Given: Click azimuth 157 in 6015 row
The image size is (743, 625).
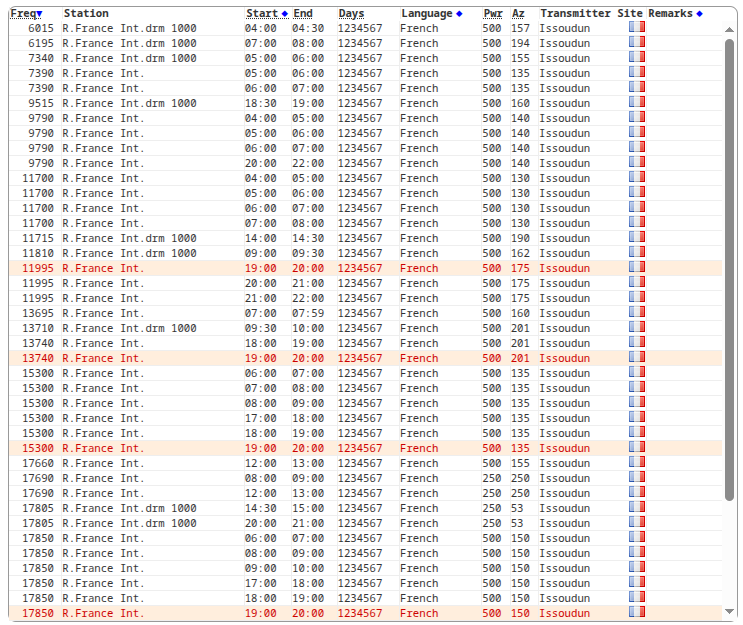Looking at the screenshot, I should [x=520, y=28].
